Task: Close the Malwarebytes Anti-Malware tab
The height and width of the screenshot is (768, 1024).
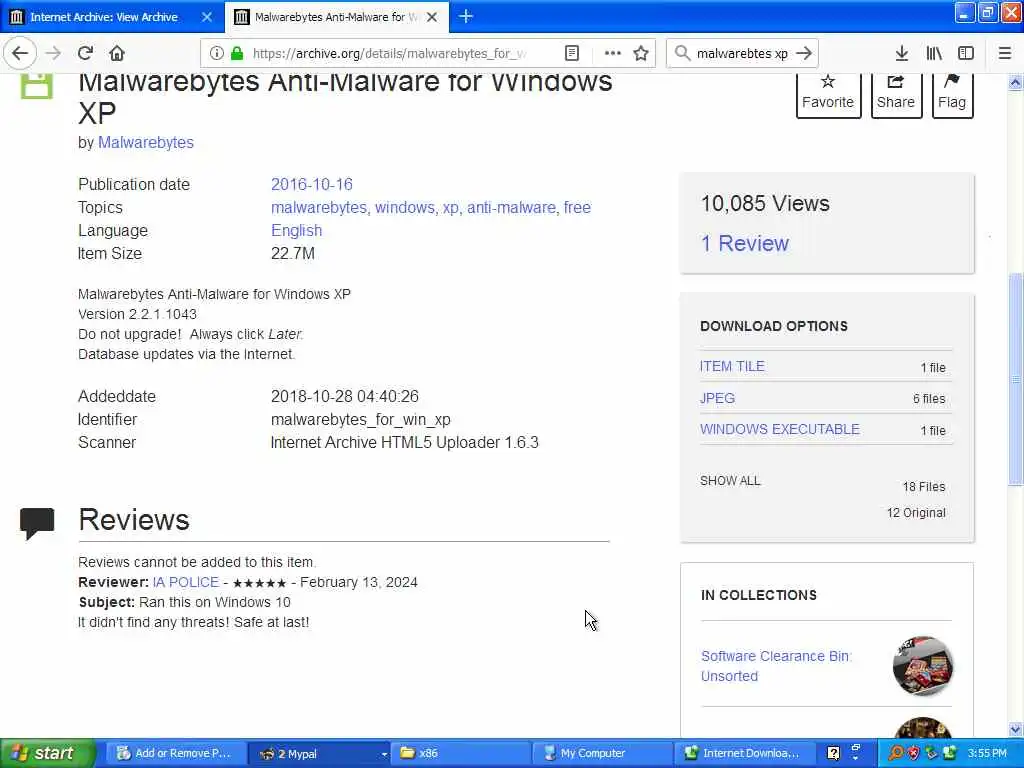Action: point(432,17)
